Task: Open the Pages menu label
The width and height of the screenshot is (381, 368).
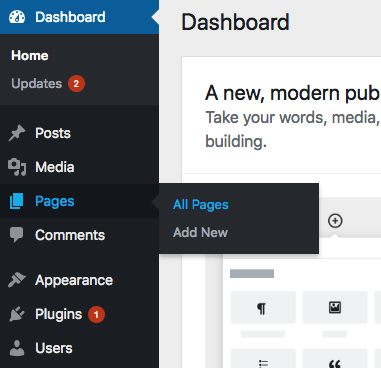Action: click(55, 201)
